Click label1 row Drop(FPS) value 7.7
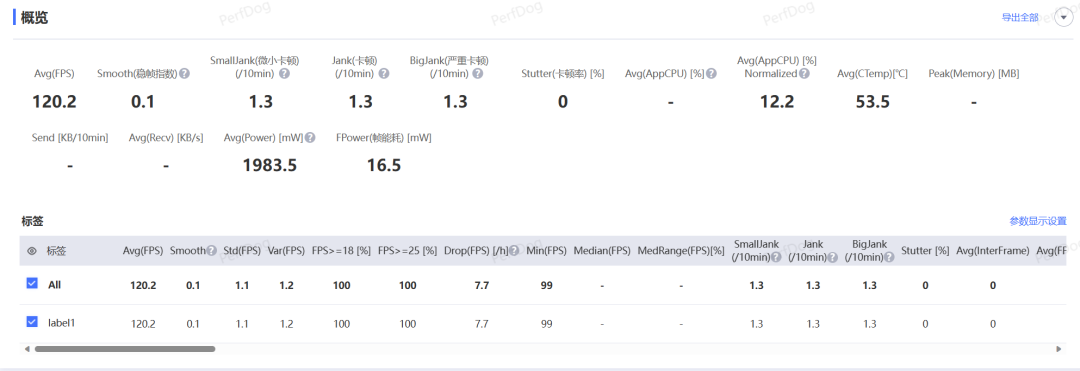Image resolution: width=1080 pixels, height=371 pixels. pyautogui.click(x=481, y=324)
